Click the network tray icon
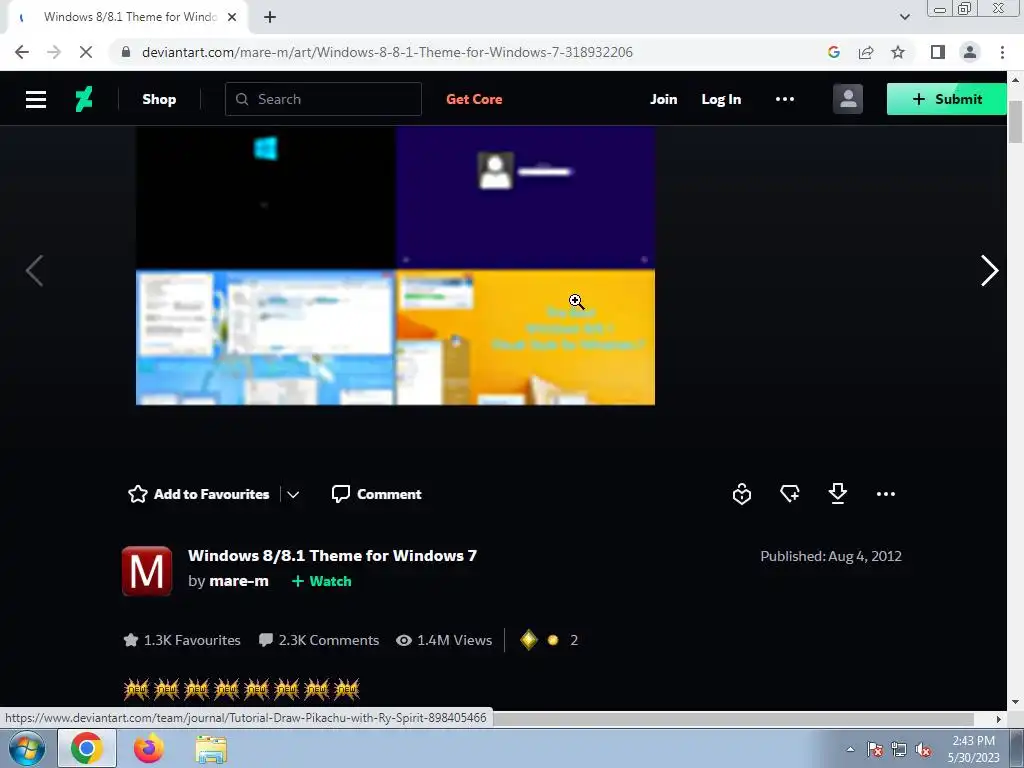The image size is (1024, 768). point(899,749)
